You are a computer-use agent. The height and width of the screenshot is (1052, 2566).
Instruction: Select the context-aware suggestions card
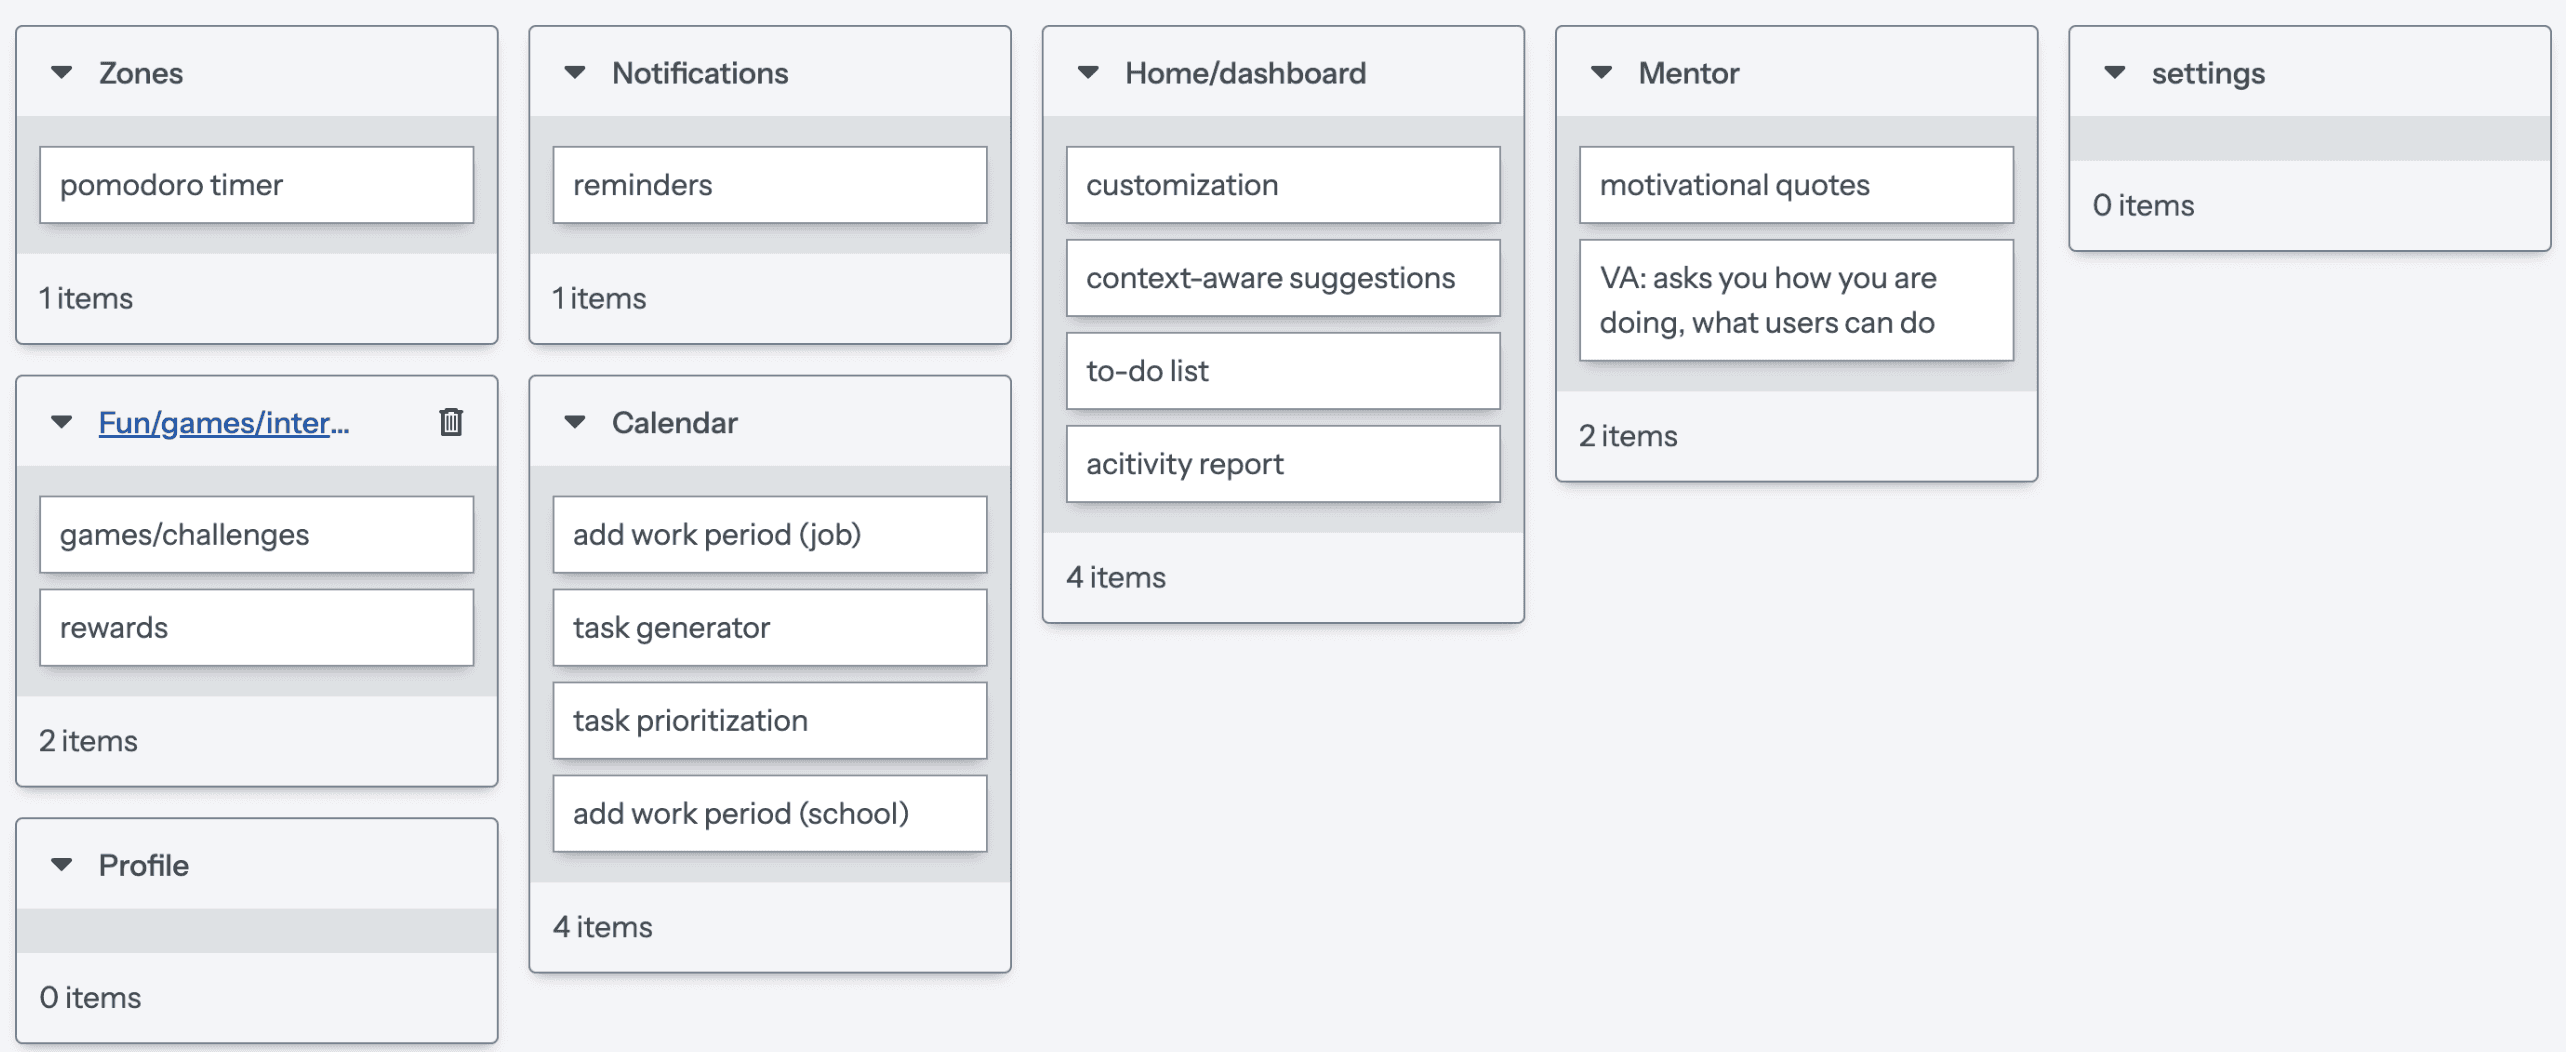click(1283, 278)
